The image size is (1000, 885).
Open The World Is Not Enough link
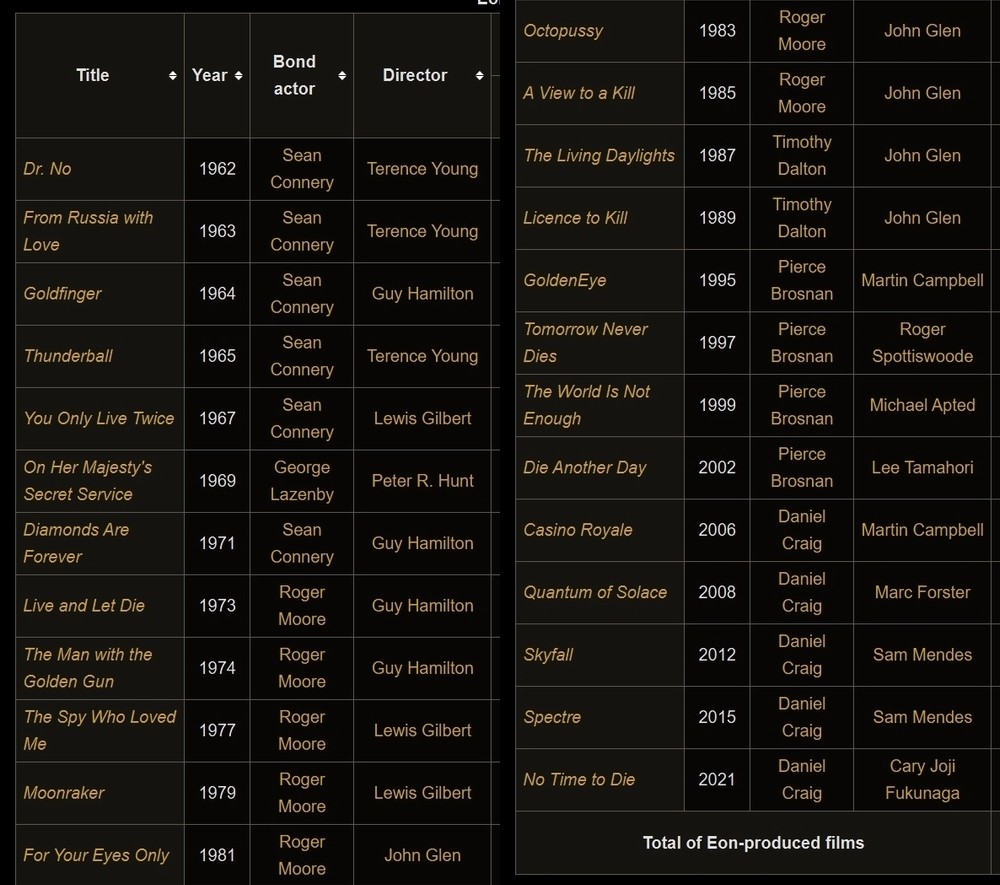pos(587,405)
